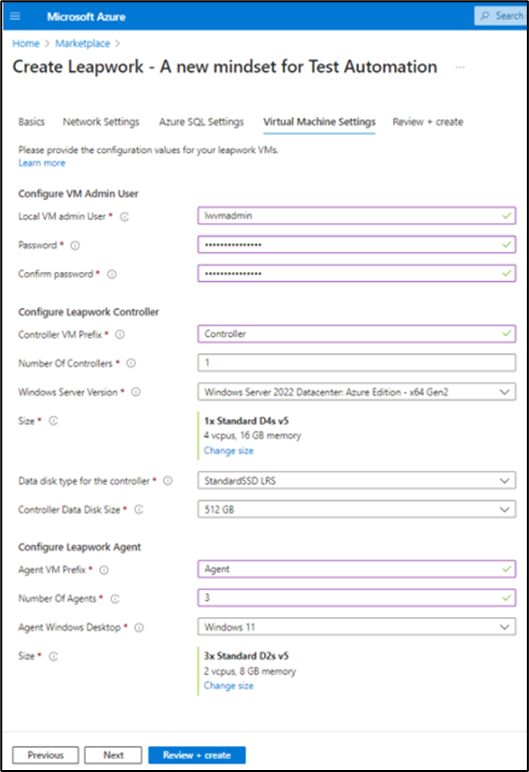This screenshot has width=529, height=772.
Task: Click info icon beside Agent Windows Desktop
Action: tap(139, 628)
